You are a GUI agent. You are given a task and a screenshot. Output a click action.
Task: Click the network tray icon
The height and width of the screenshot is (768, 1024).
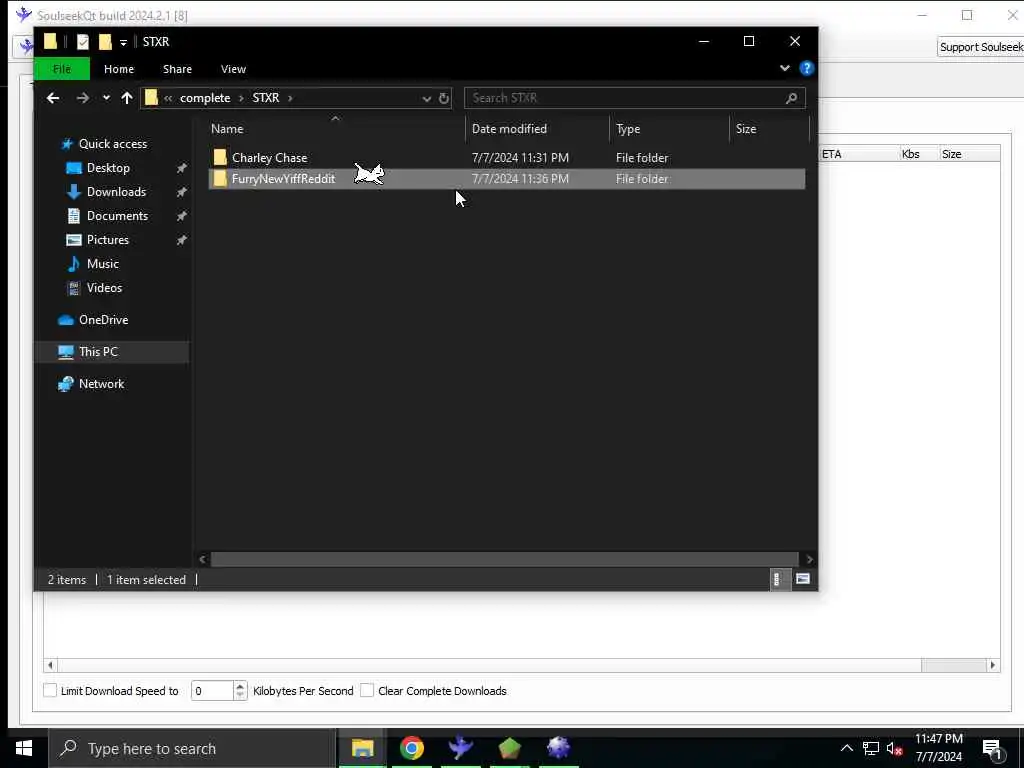(871, 748)
